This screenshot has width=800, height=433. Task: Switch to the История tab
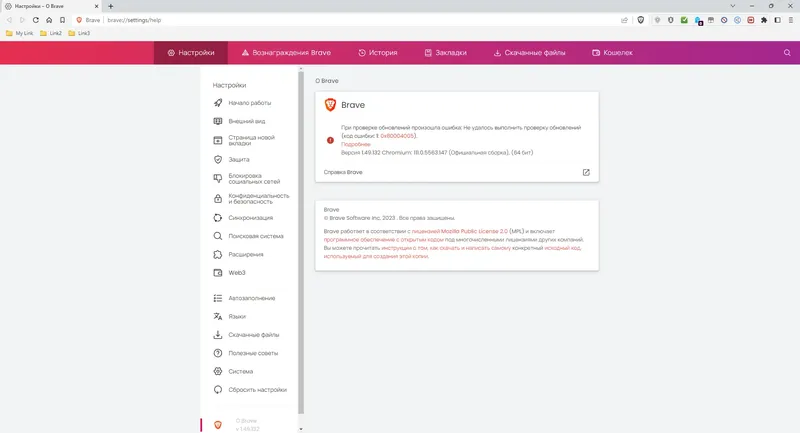[x=378, y=53]
